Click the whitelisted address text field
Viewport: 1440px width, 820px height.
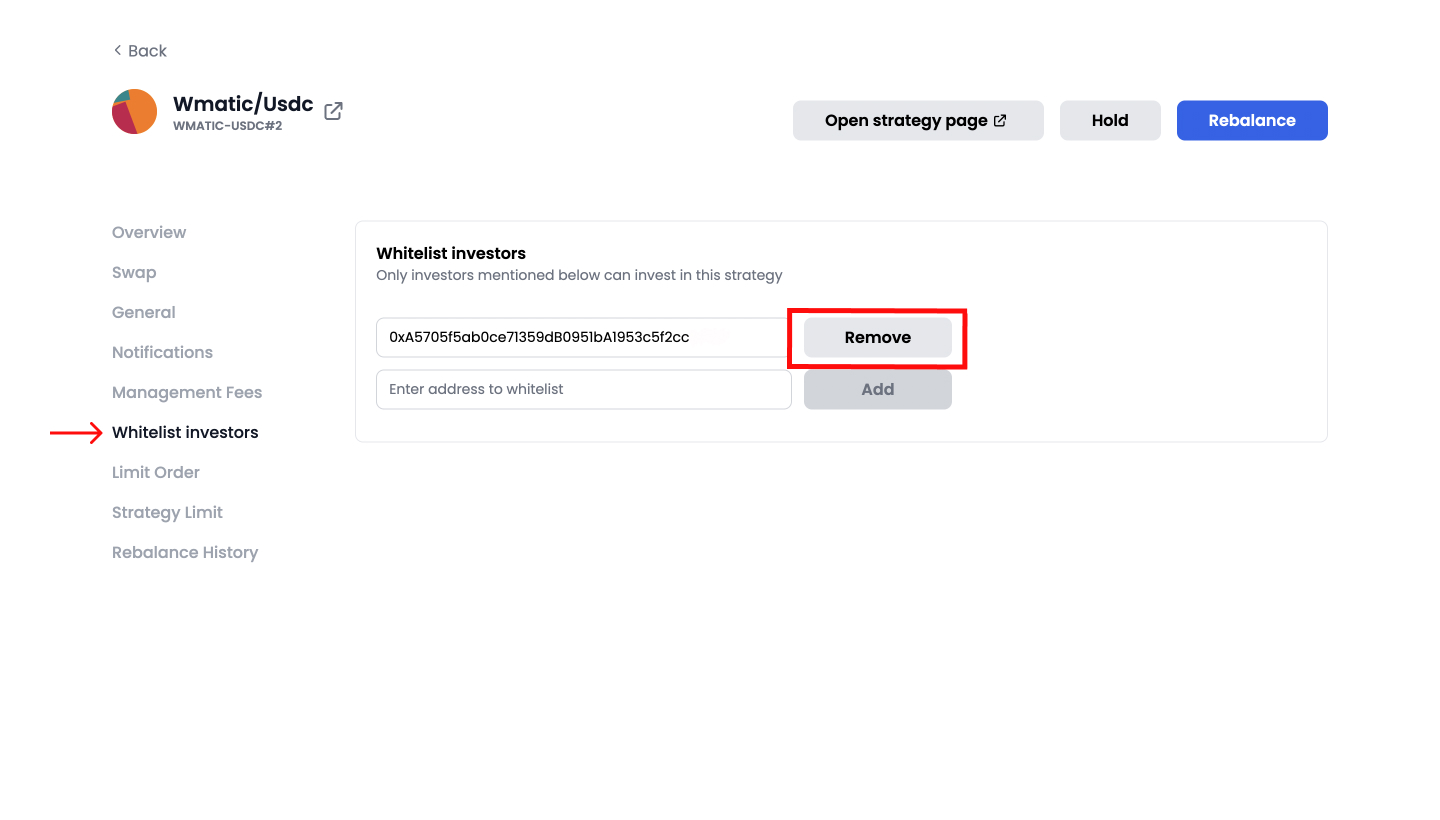point(583,338)
